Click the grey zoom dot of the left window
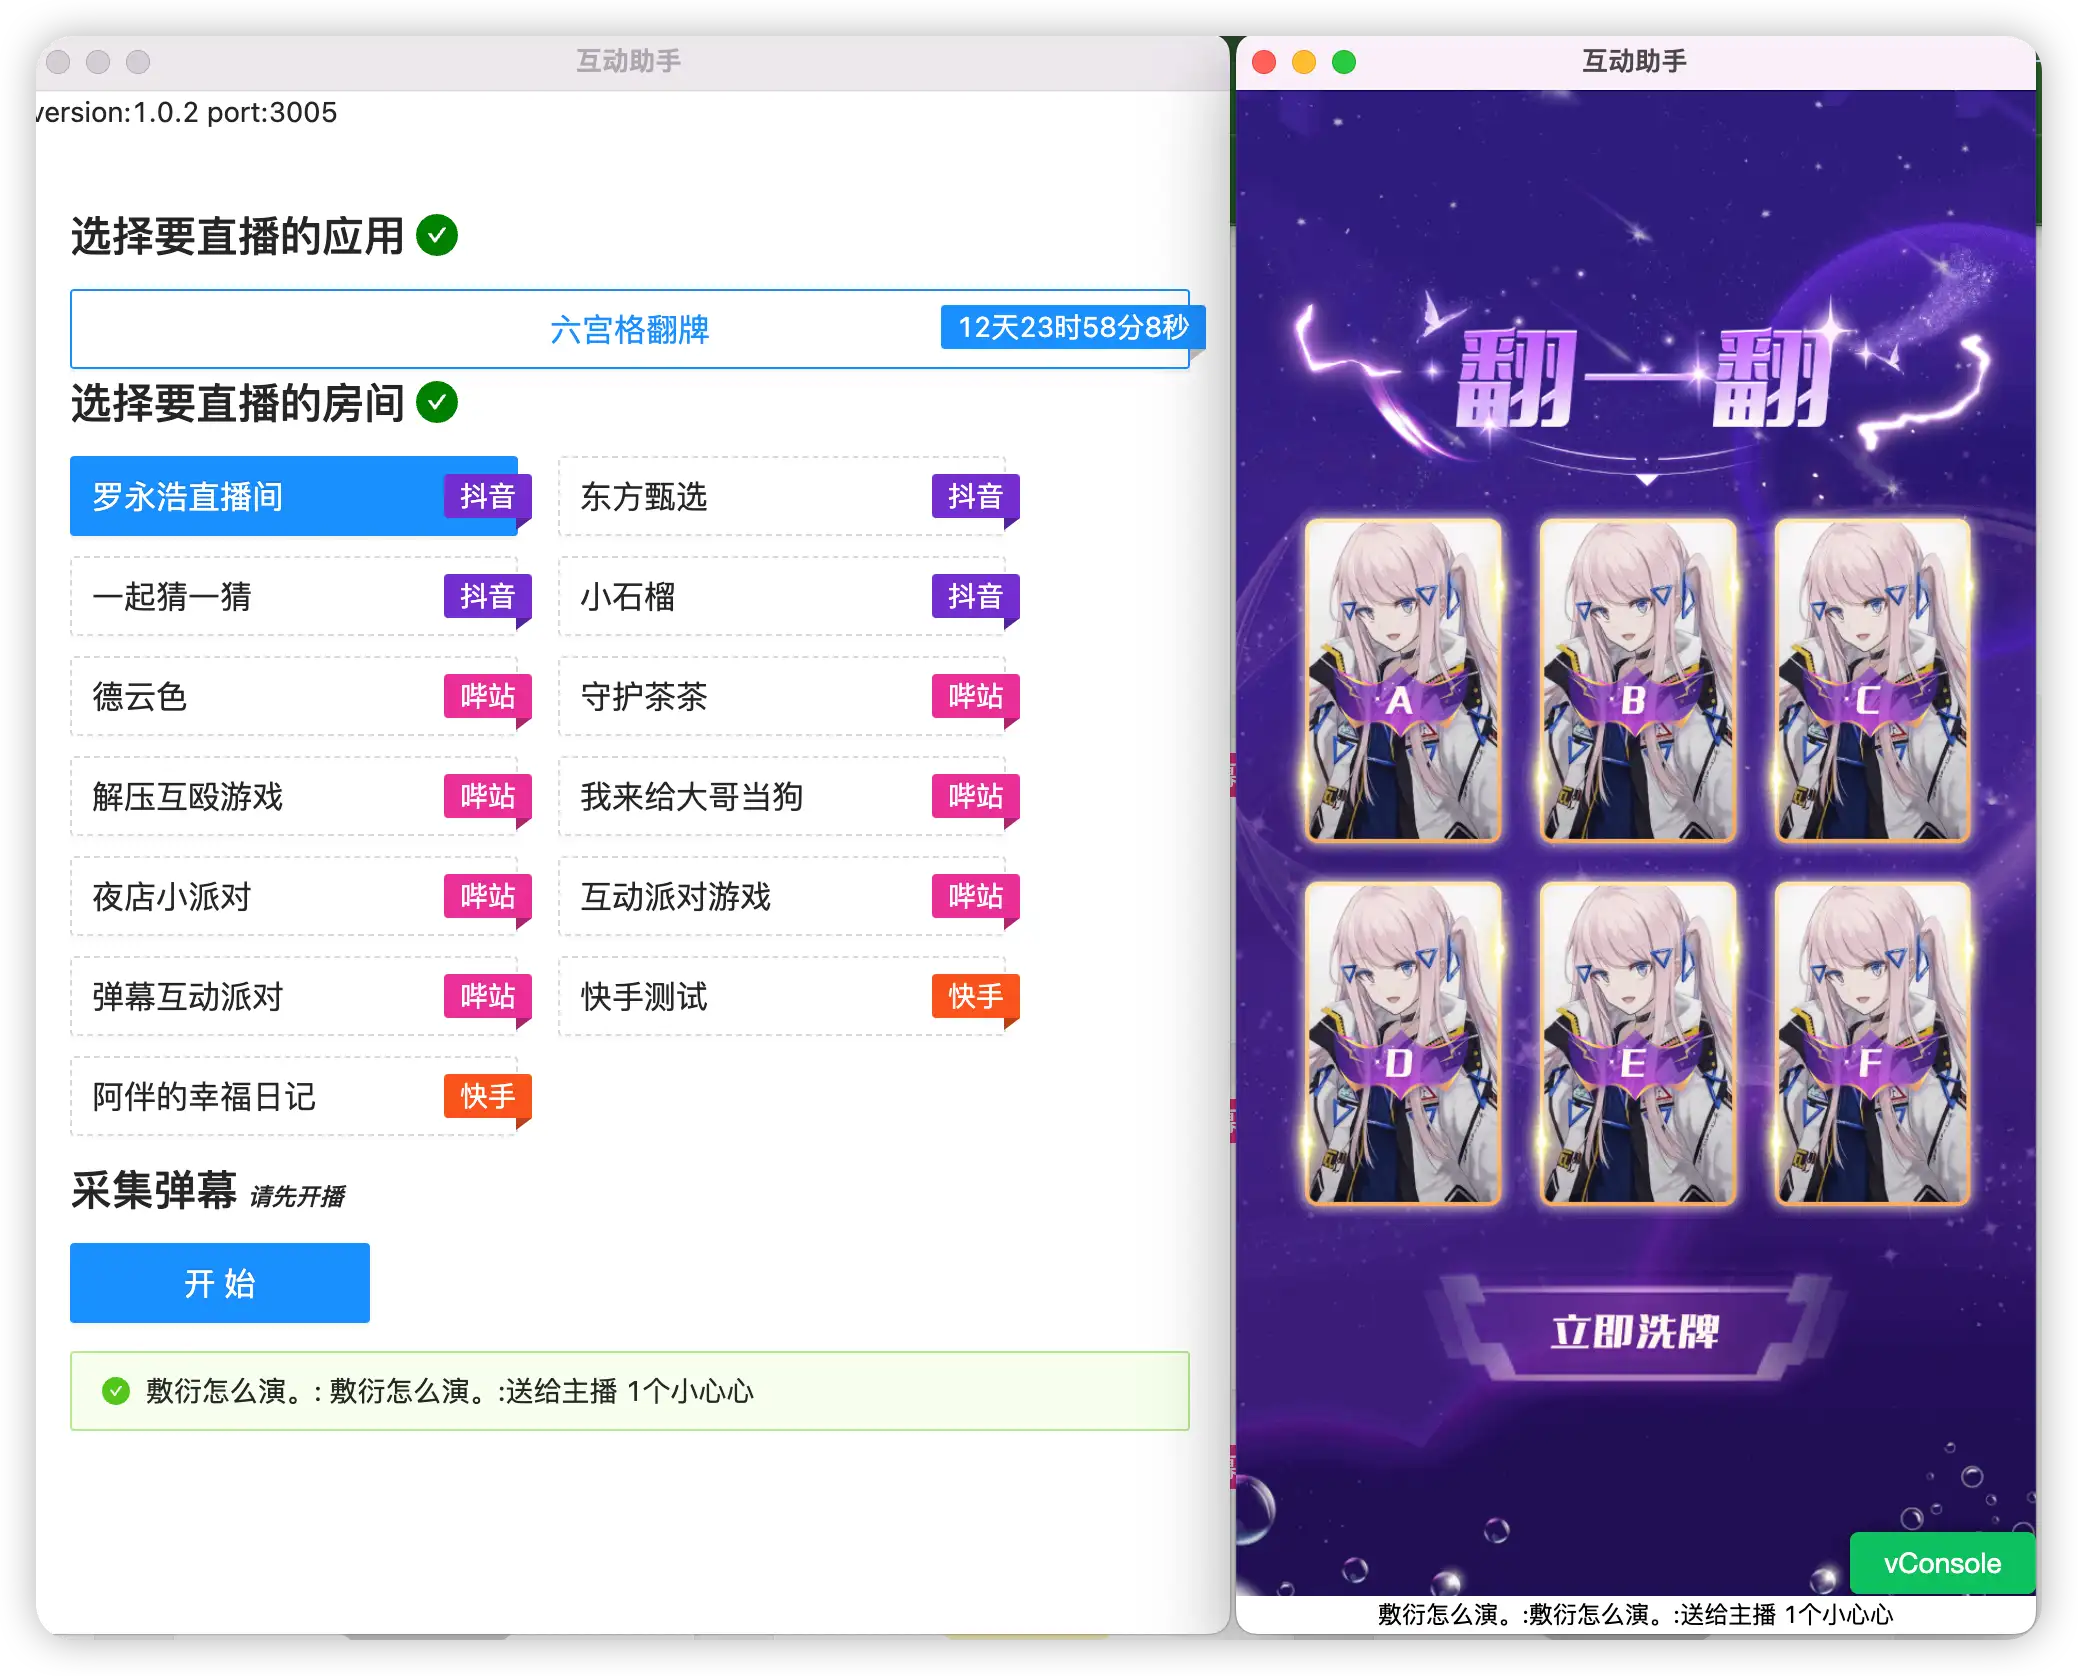This screenshot has width=2078, height=1676. pyautogui.click(x=138, y=62)
